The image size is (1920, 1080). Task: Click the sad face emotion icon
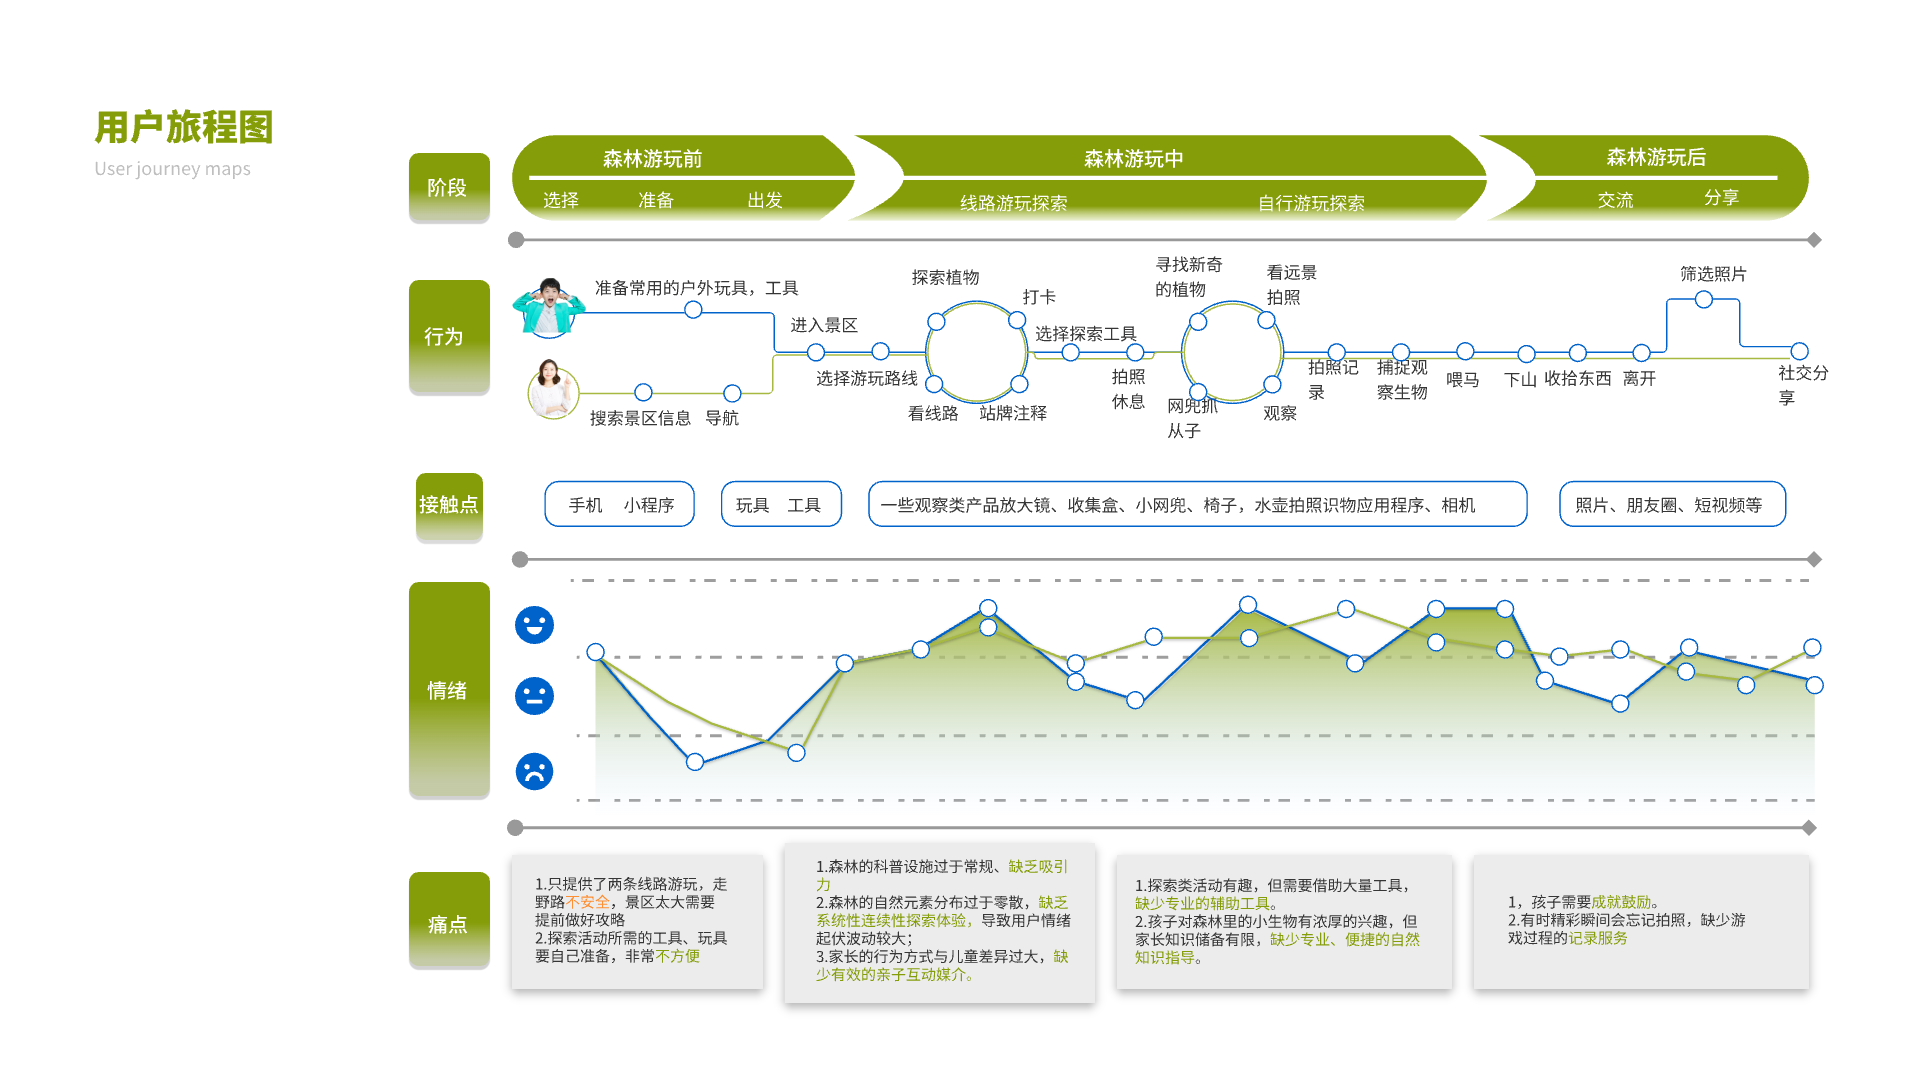tap(534, 771)
